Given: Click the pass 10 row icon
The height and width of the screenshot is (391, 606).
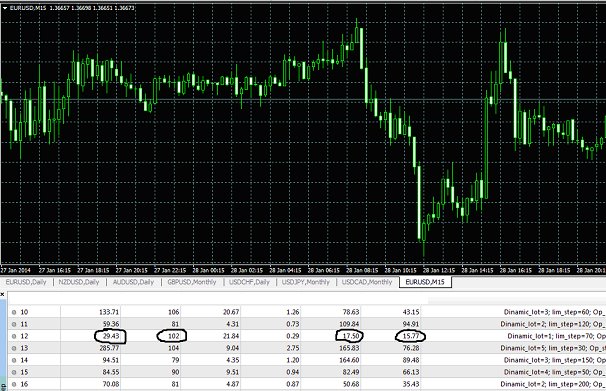Looking at the screenshot, I should (14, 312).
